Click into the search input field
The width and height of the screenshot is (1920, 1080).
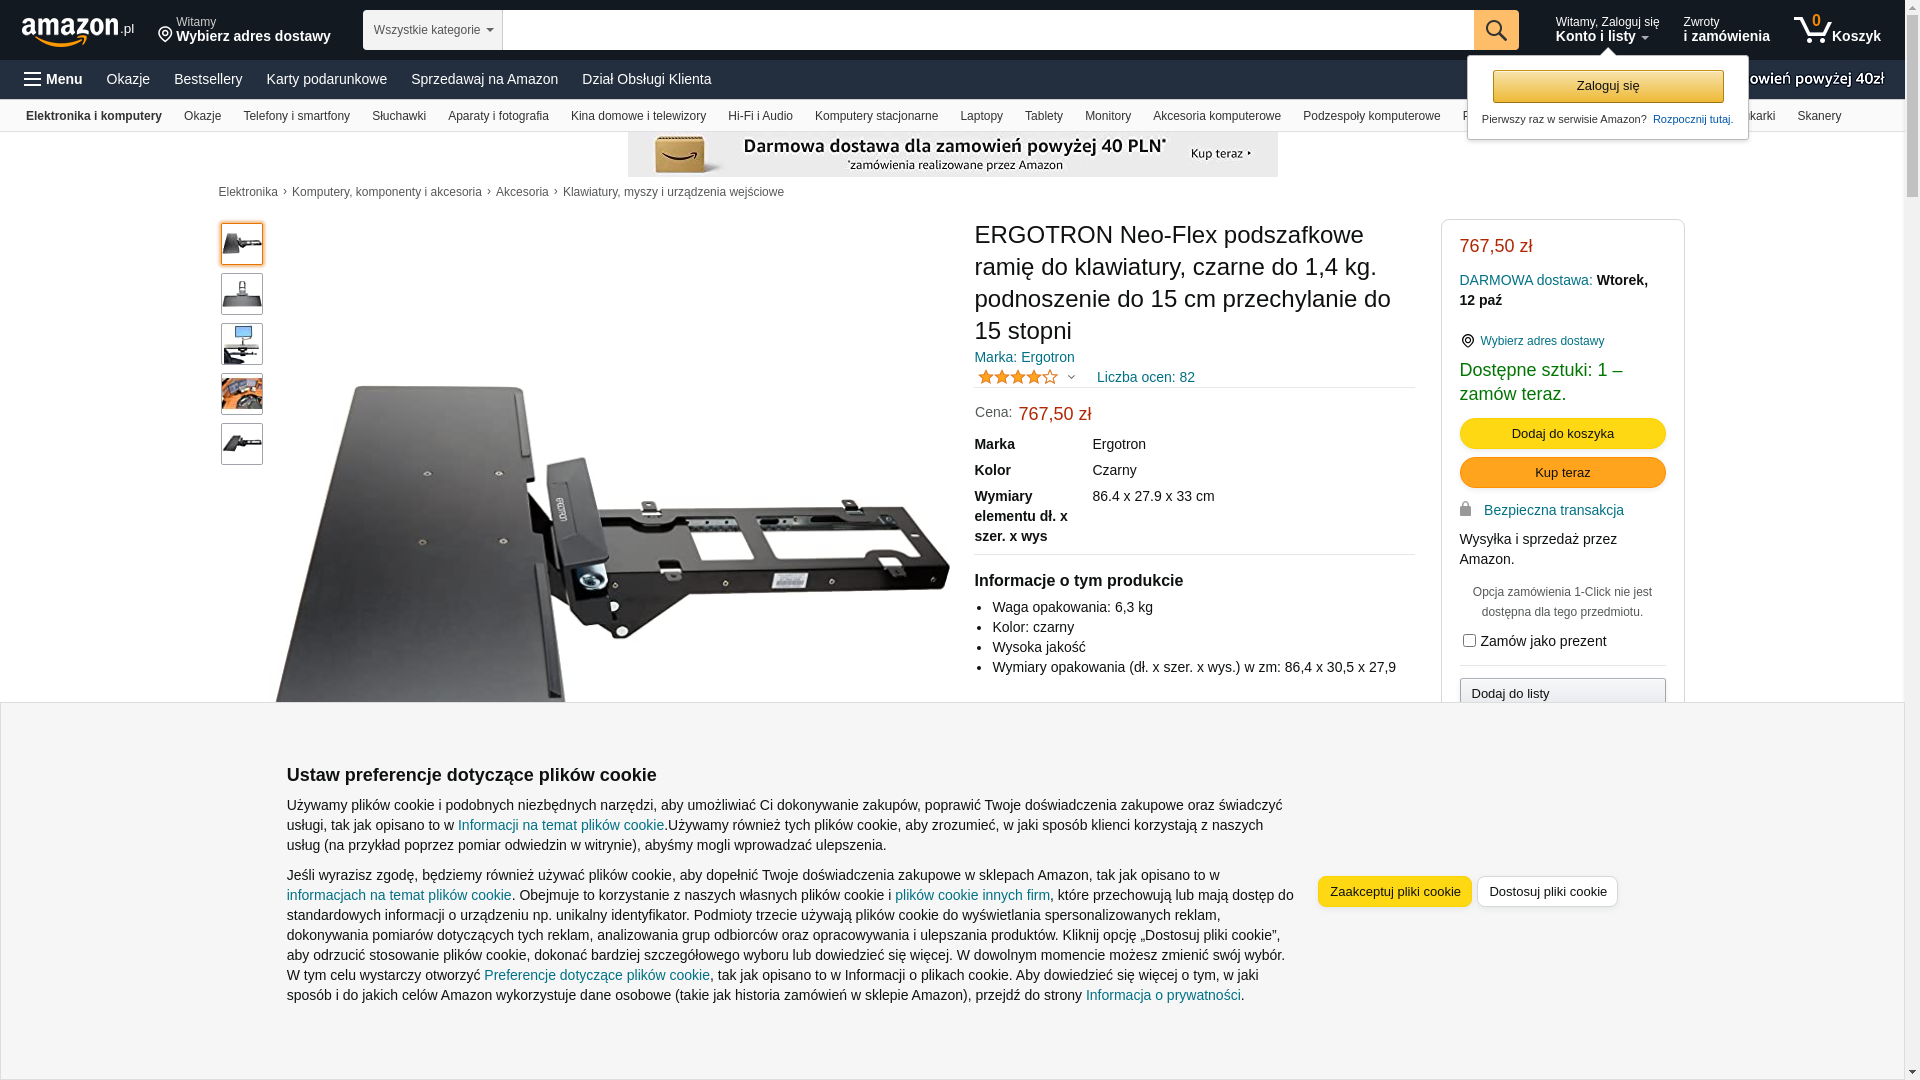988,30
